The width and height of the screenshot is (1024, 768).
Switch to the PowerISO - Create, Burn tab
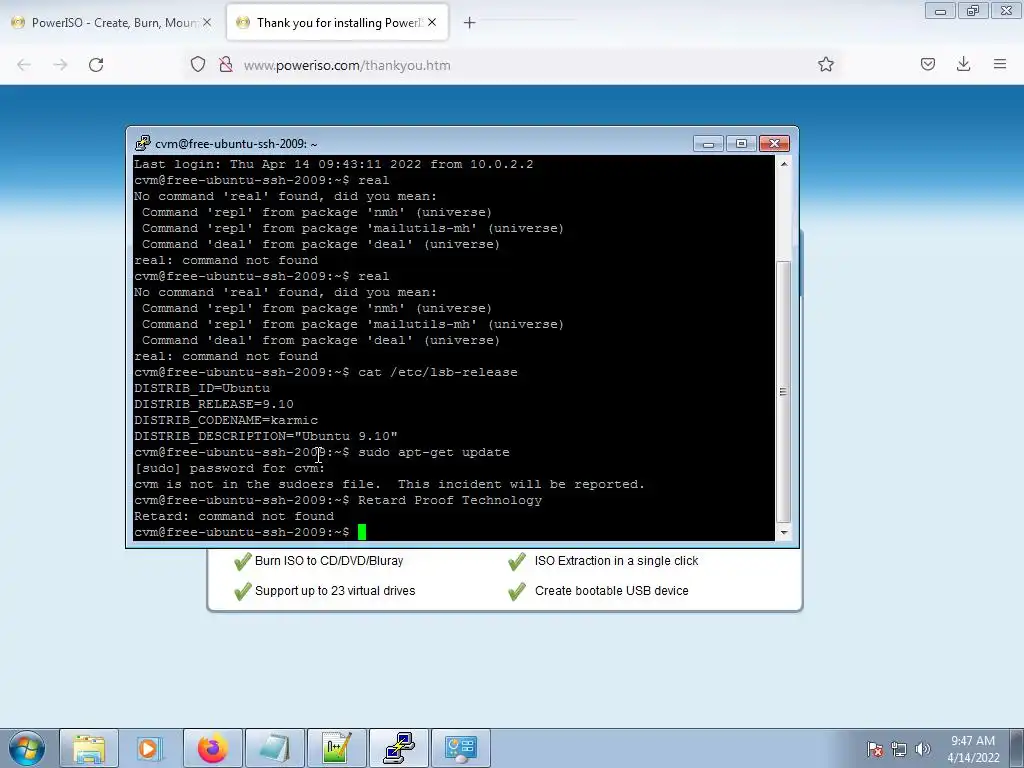coord(111,23)
